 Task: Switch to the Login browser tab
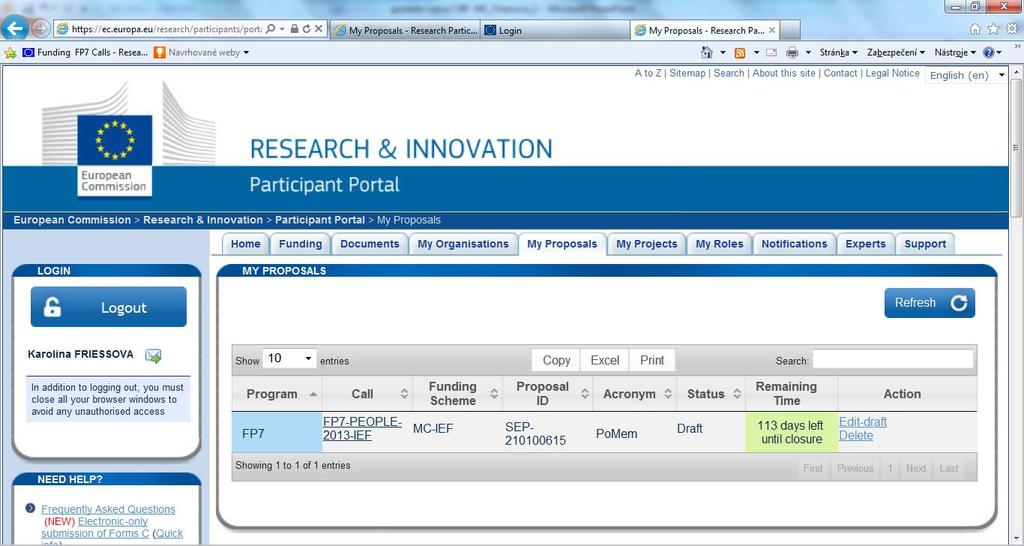coord(555,30)
